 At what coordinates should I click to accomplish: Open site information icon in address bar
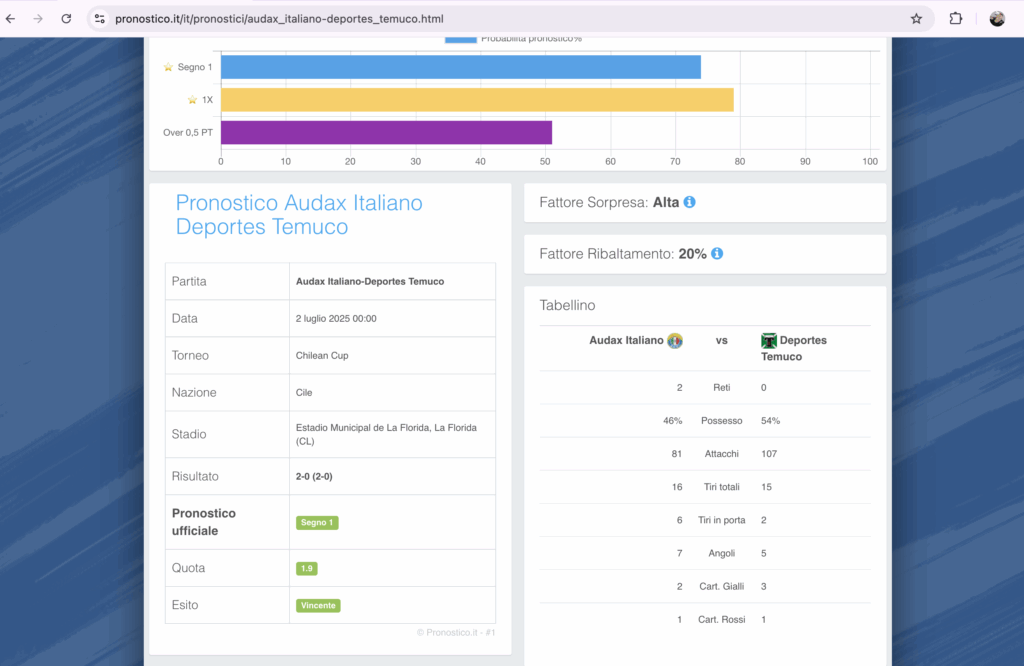[x=100, y=19]
